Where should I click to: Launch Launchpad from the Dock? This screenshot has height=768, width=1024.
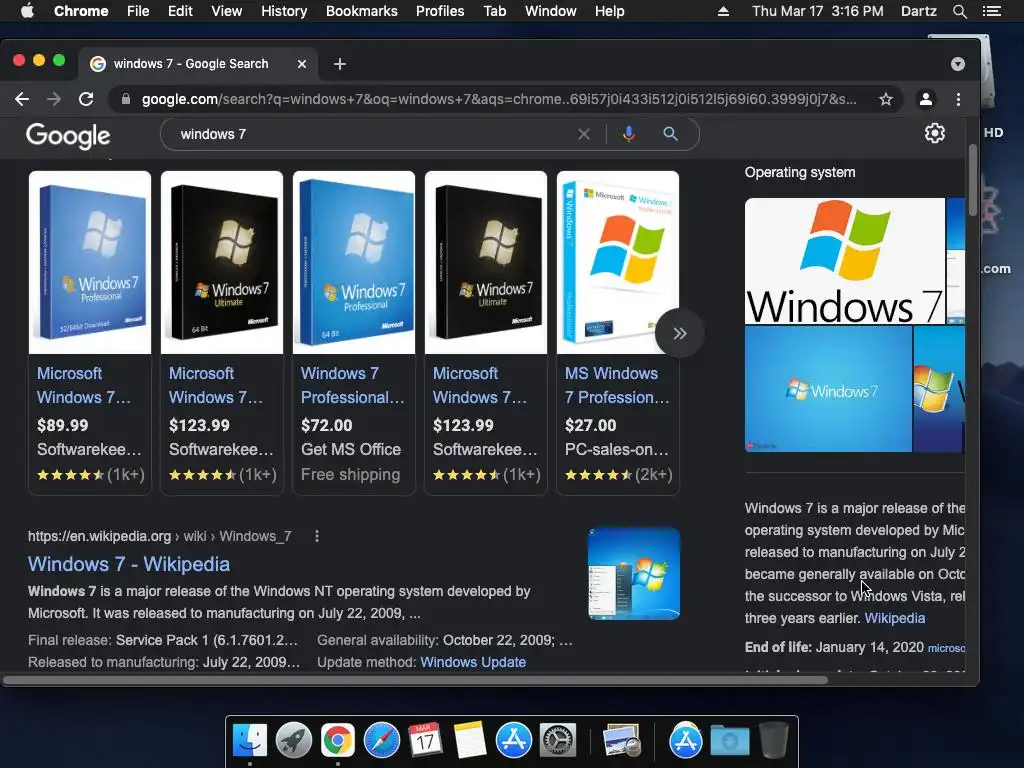click(294, 740)
